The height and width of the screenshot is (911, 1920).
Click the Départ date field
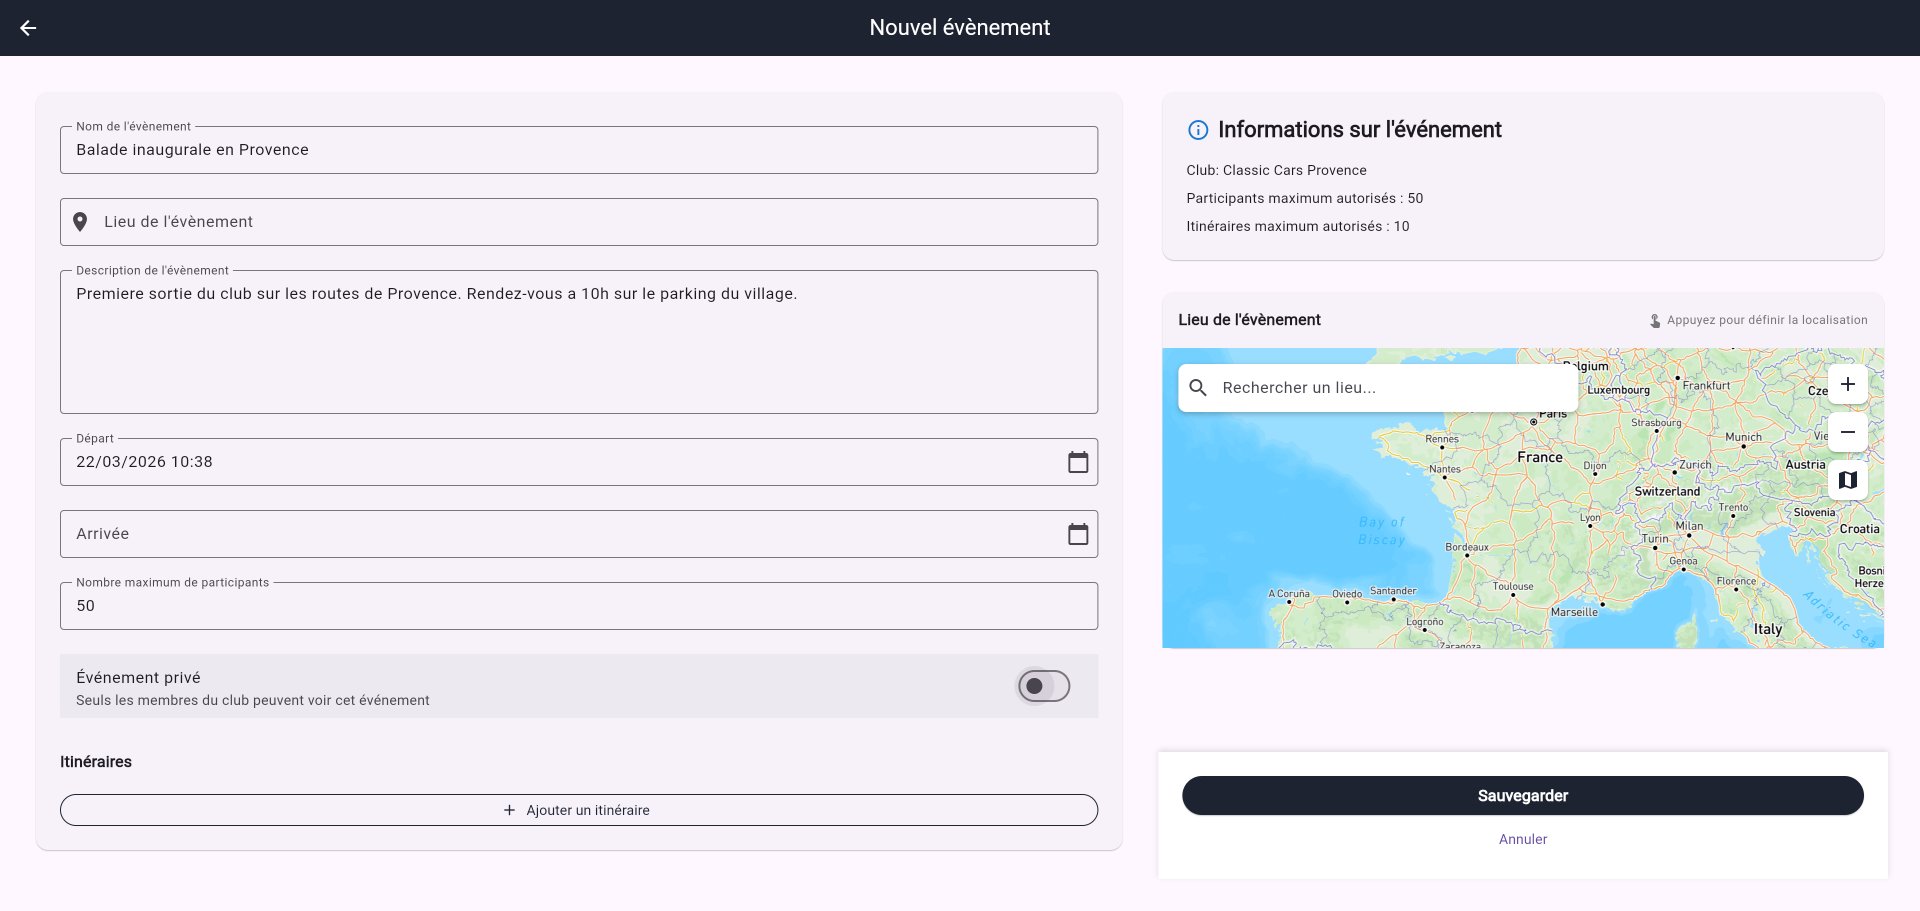(x=560, y=462)
